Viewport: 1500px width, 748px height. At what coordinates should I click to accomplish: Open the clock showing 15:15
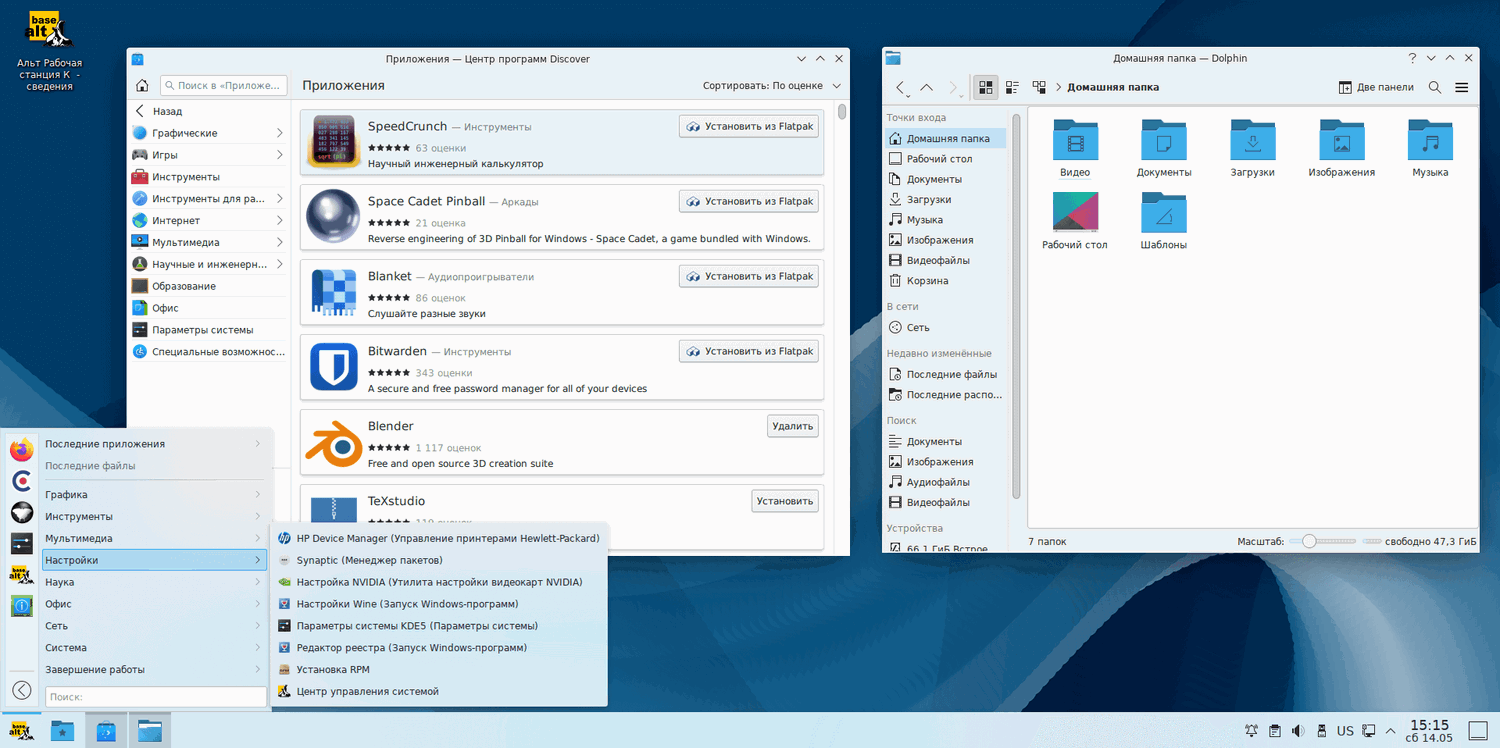pos(1429,730)
